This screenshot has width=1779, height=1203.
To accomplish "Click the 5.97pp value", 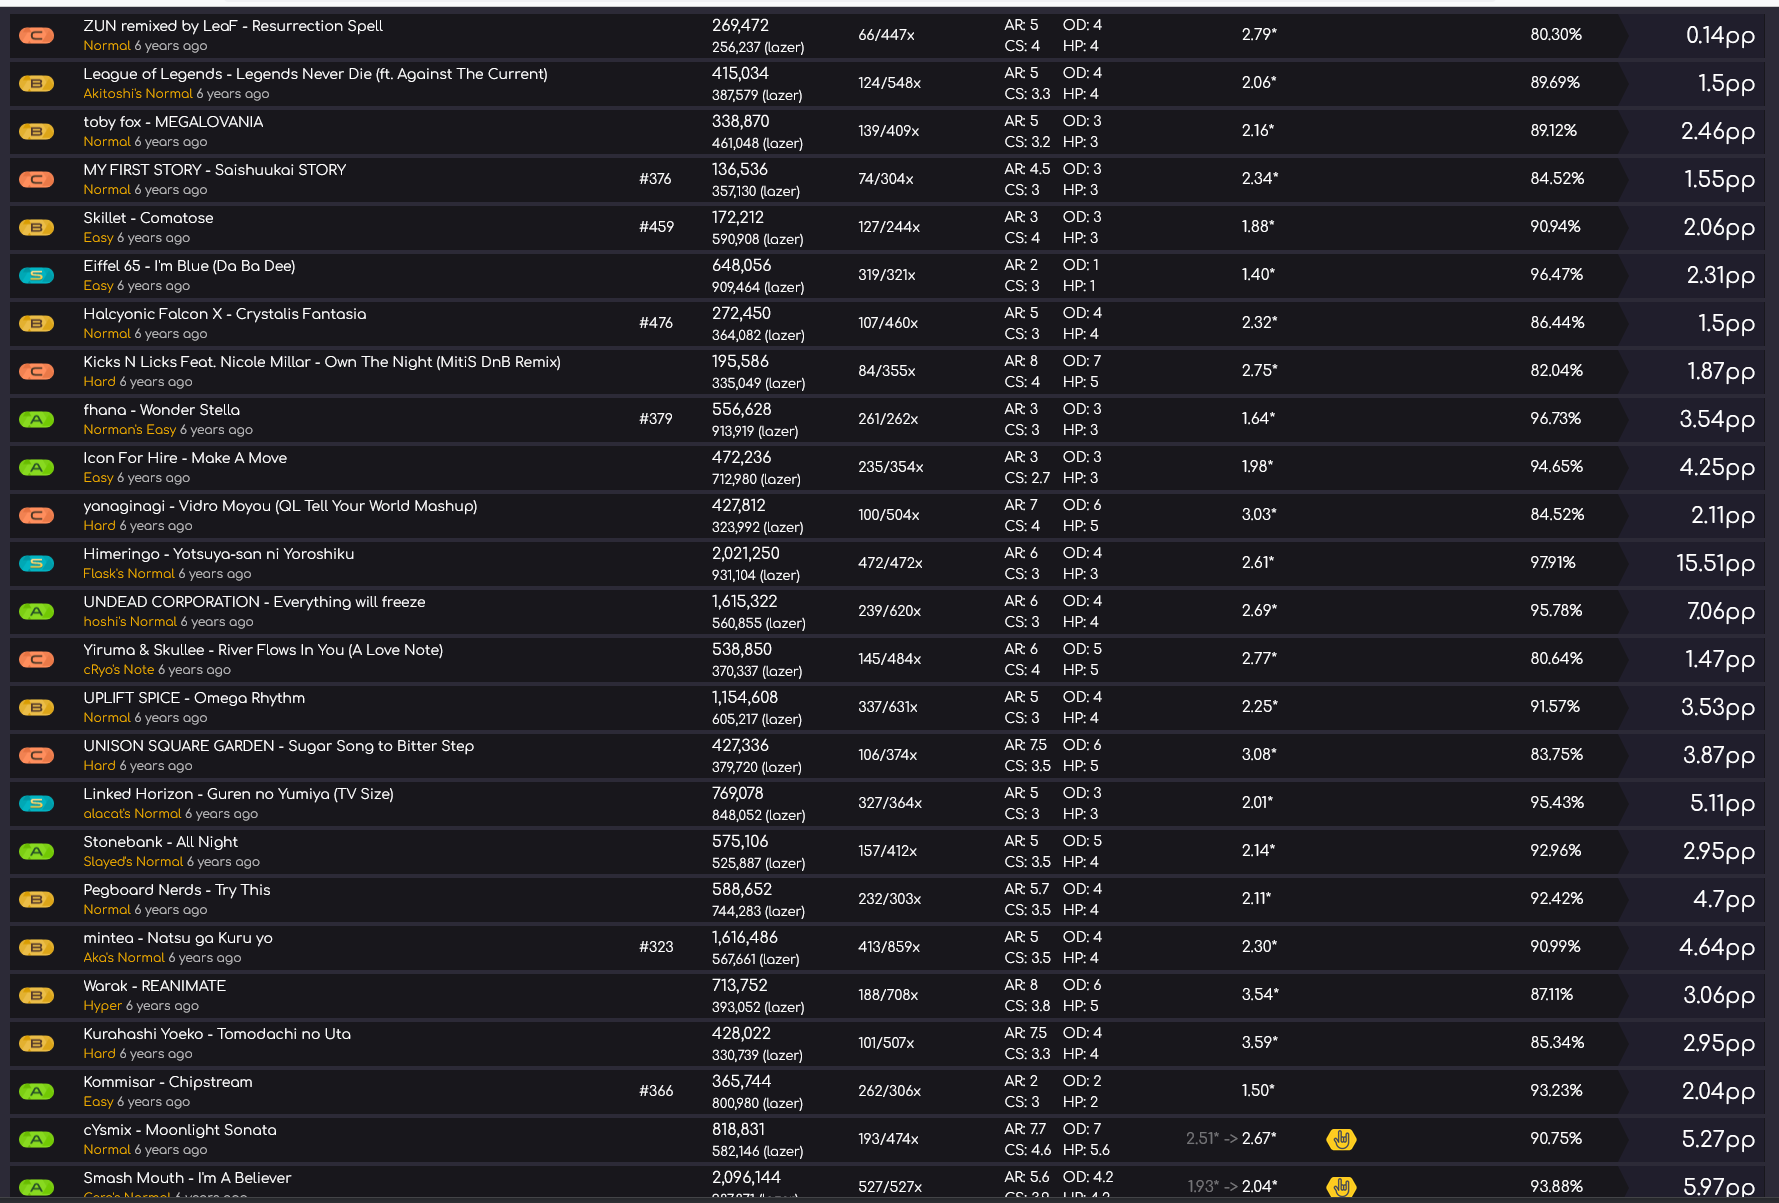I will point(1719,1188).
